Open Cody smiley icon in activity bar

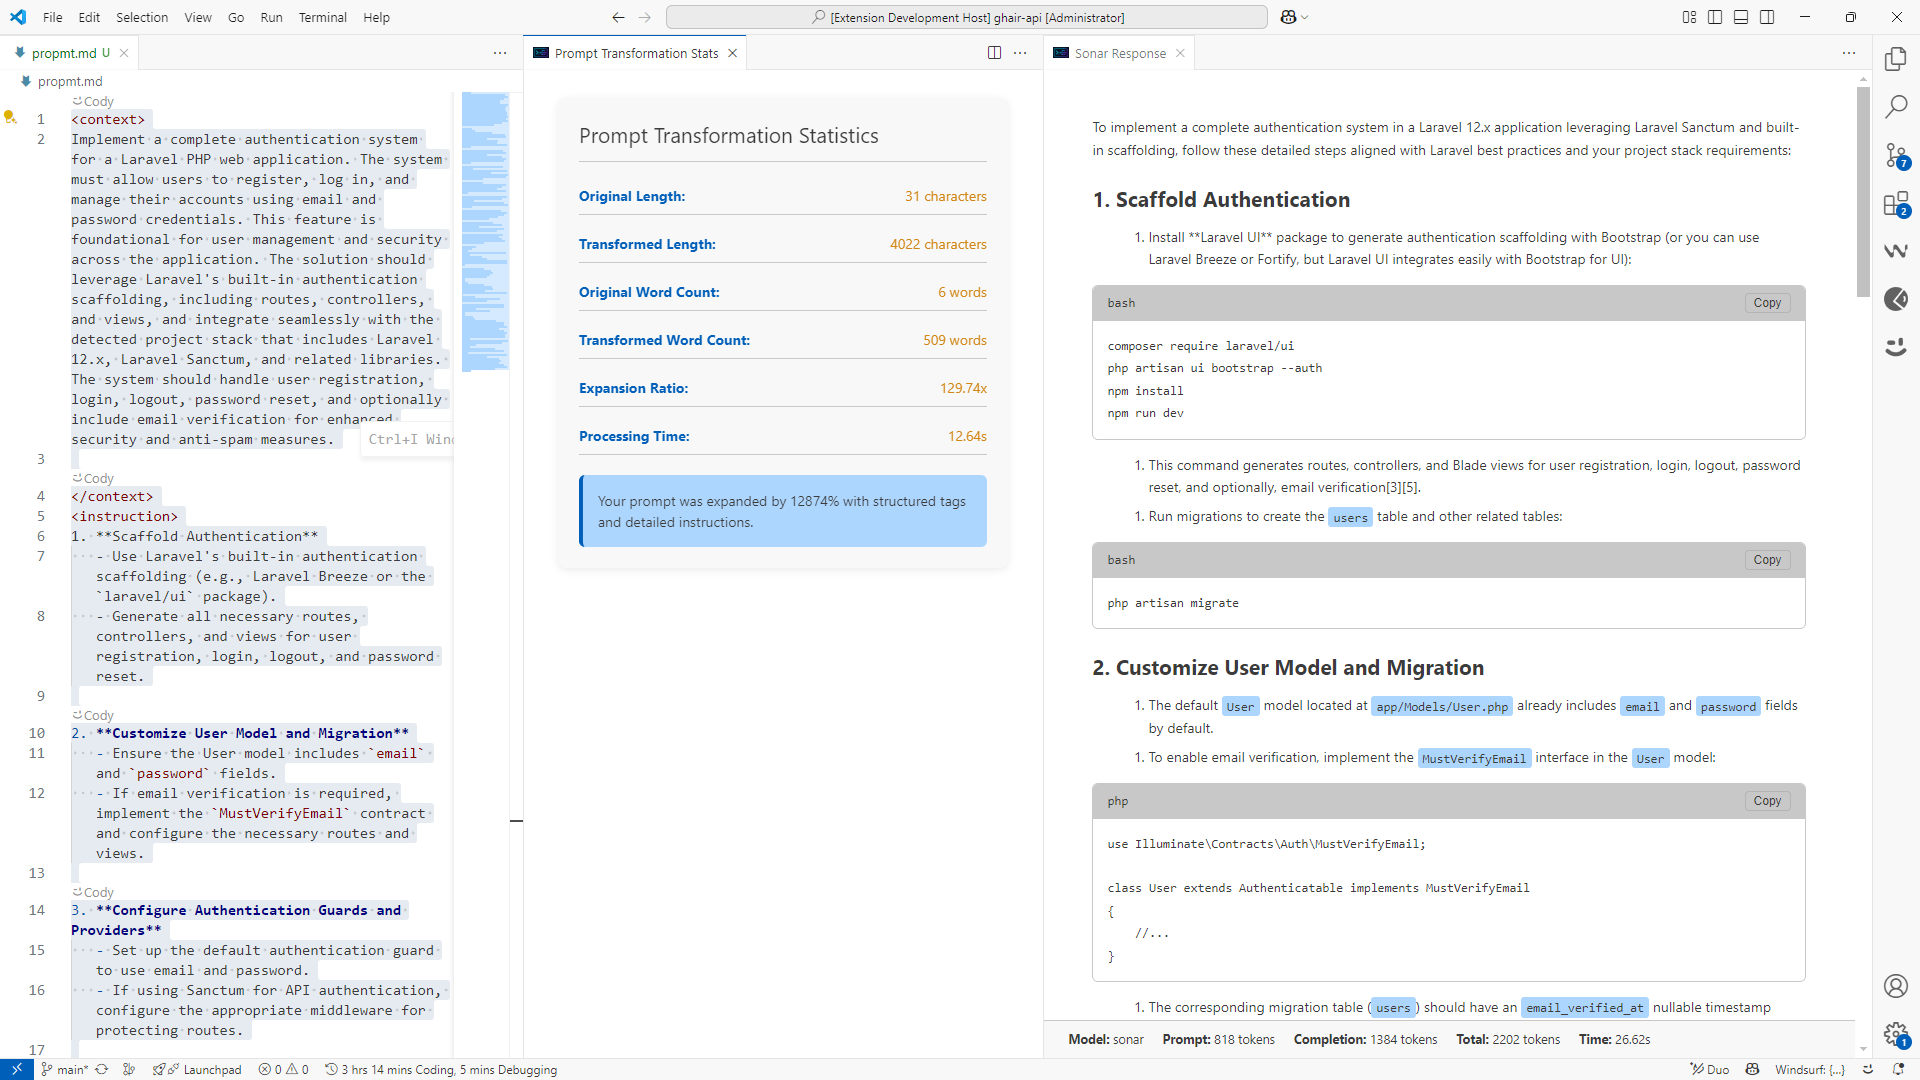click(1895, 347)
